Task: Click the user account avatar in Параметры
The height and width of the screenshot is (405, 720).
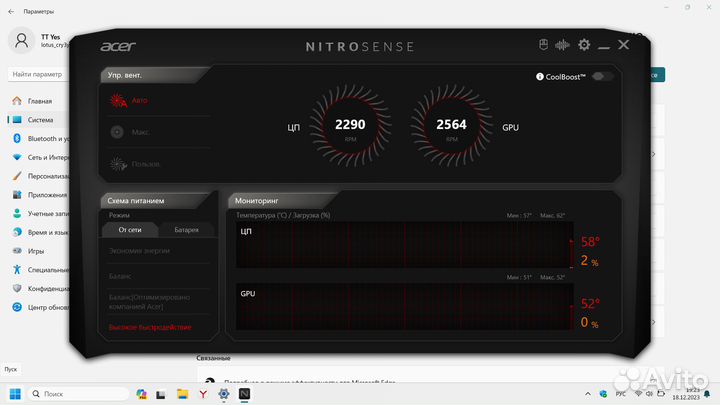Action: pyautogui.click(x=21, y=40)
